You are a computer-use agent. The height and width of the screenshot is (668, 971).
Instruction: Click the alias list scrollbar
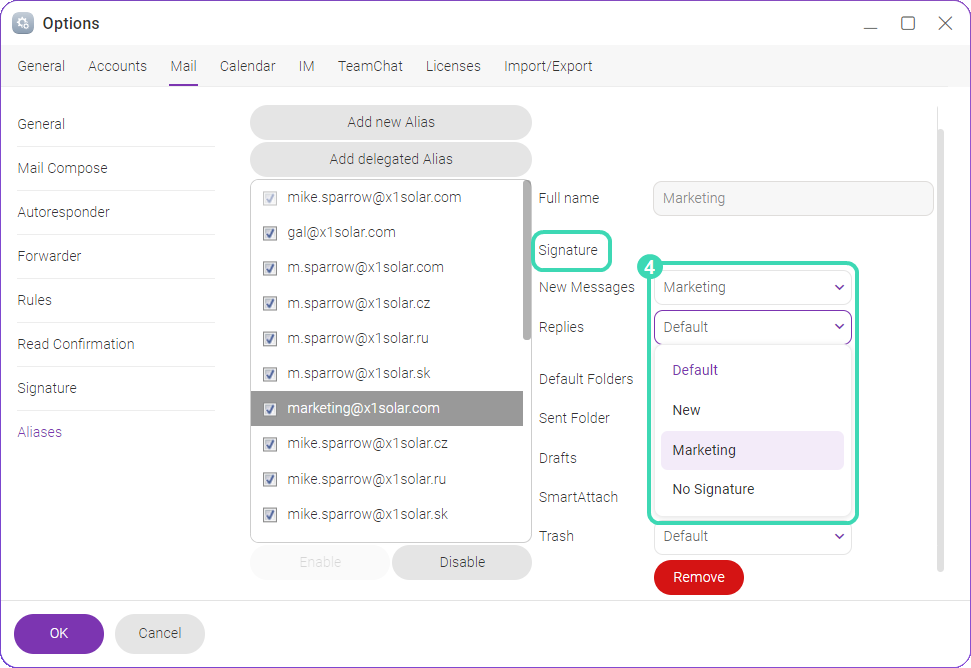(x=526, y=260)
